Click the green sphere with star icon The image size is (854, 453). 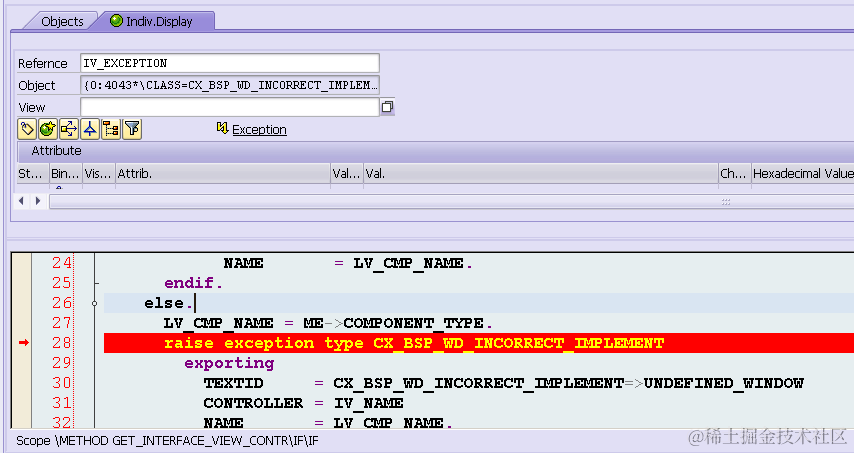(x=48, y=129)
